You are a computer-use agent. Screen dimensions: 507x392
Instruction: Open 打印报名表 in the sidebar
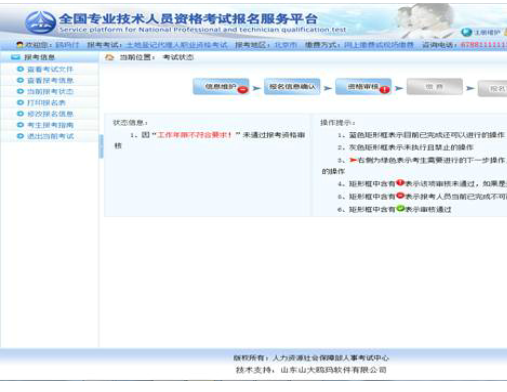click(x=46, y=103)
